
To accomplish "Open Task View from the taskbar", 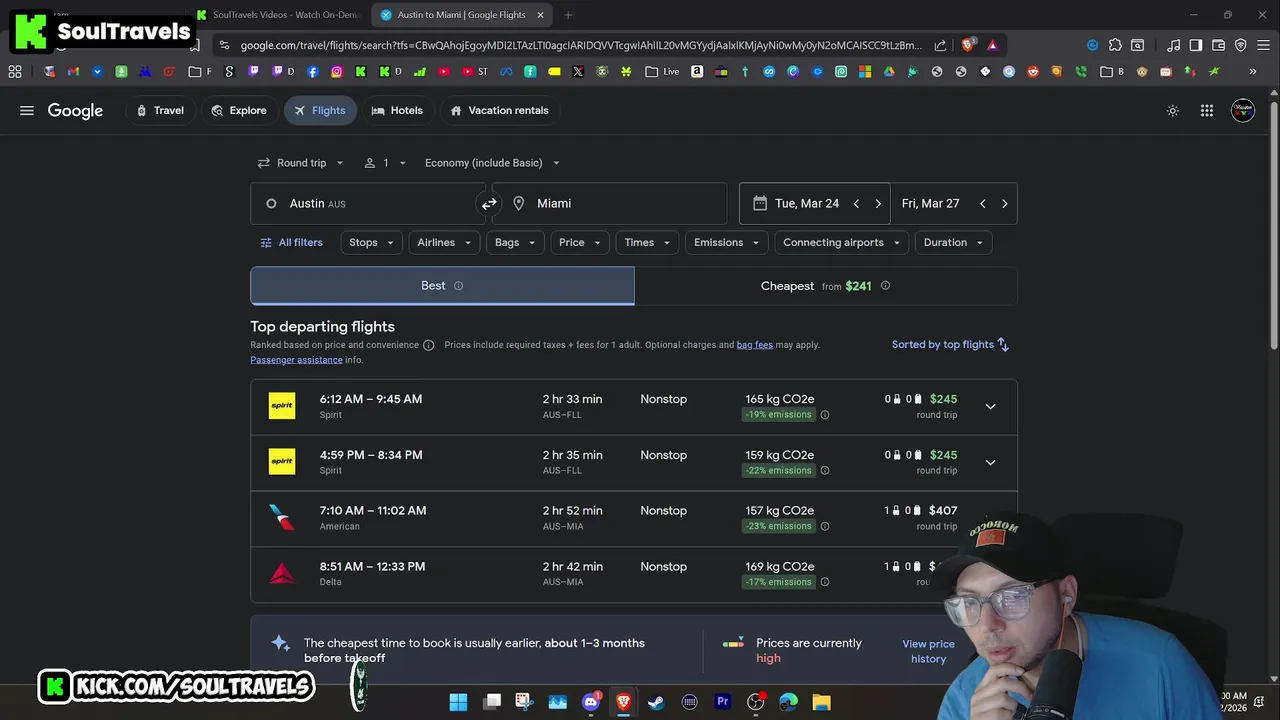I will pos(492,702).
